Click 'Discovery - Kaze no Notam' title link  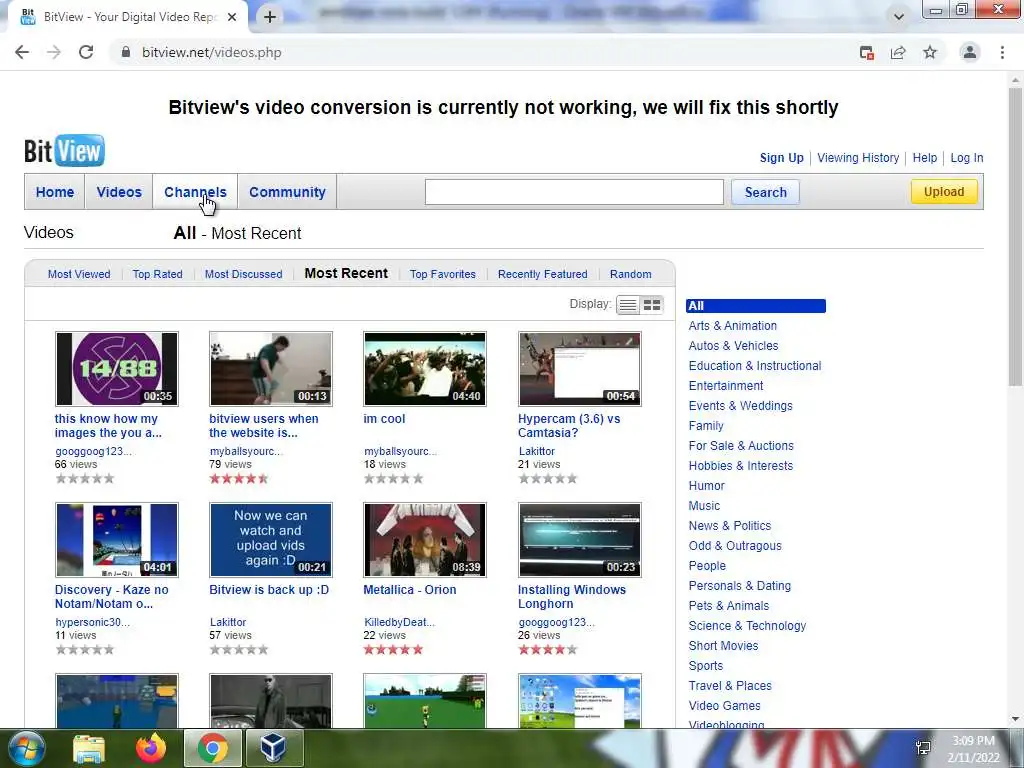click(x=112, y=597)
